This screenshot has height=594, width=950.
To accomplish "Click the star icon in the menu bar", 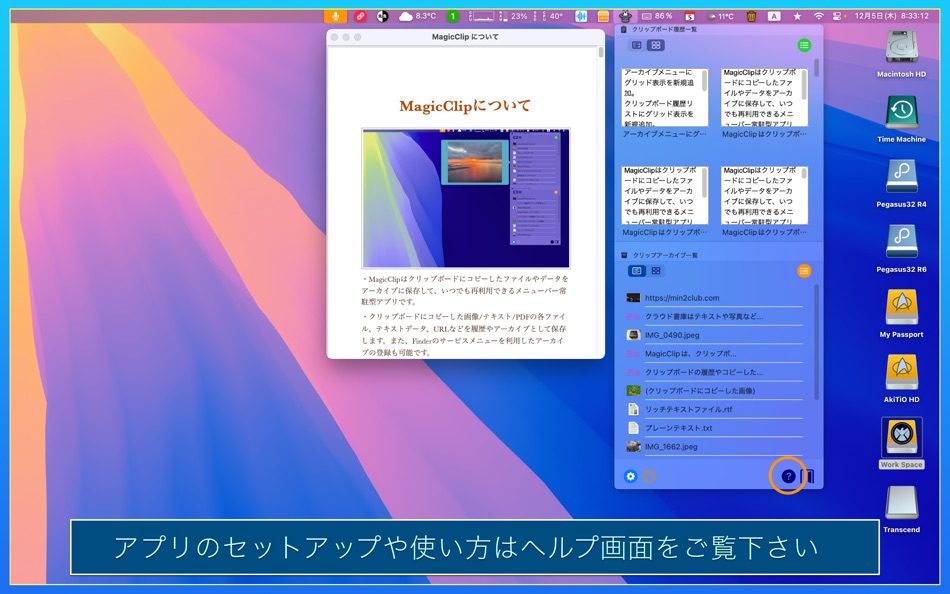I will [797, 16].
